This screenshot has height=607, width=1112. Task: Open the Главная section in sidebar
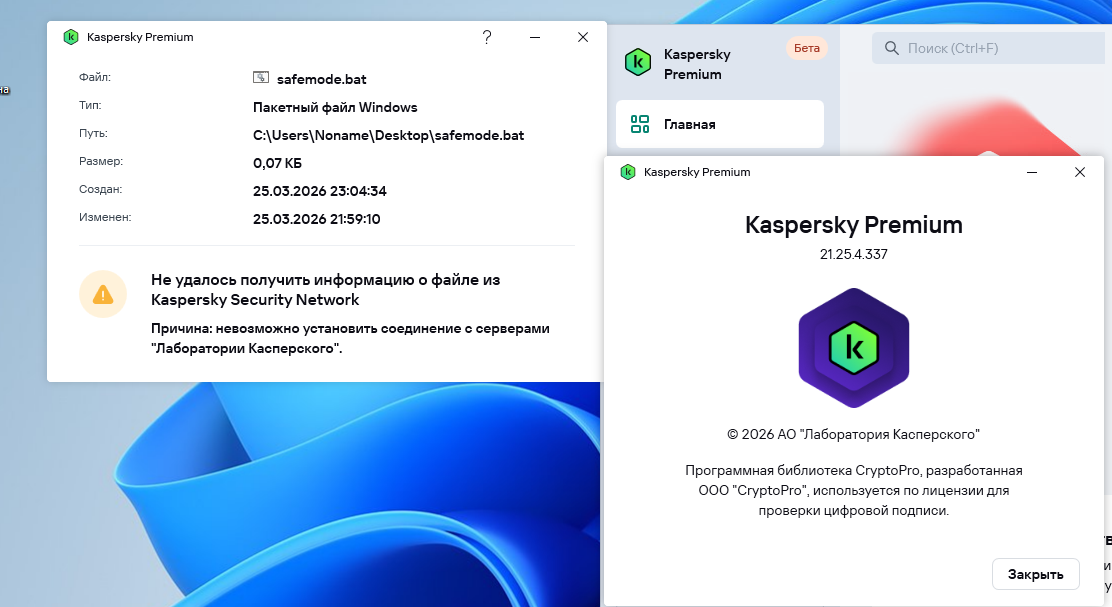click(720, 124)
